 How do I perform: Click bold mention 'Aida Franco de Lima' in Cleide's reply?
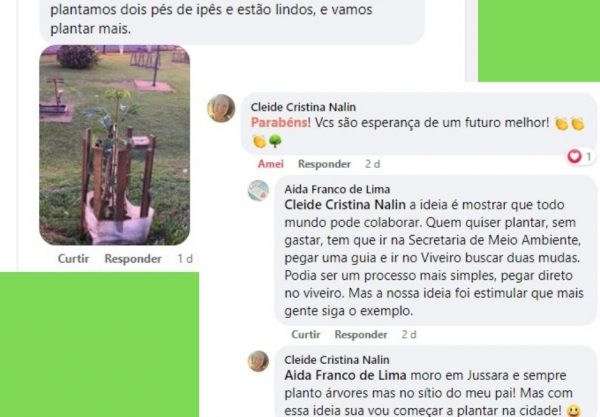tap(345, 375)
